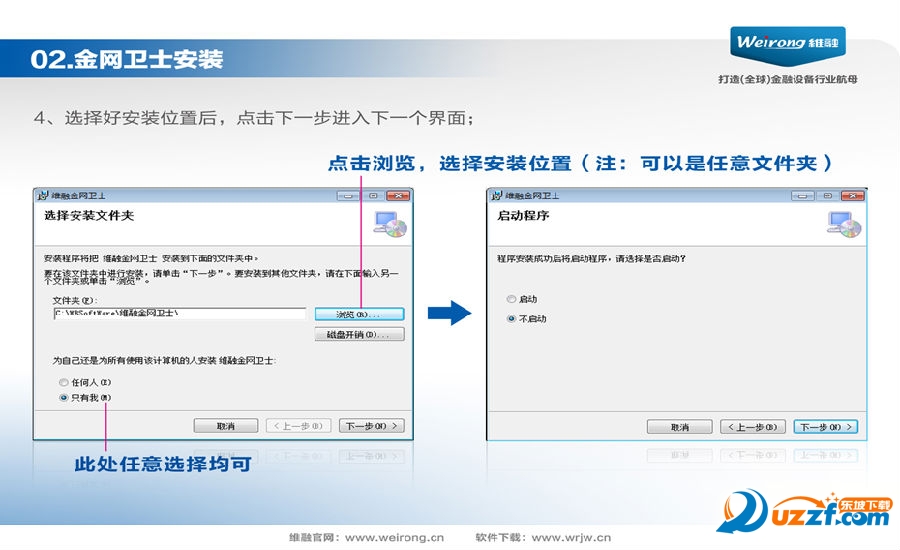Maximize the 选择安装文件夹 installer window
Screen dimensions: 900x550
373,196
